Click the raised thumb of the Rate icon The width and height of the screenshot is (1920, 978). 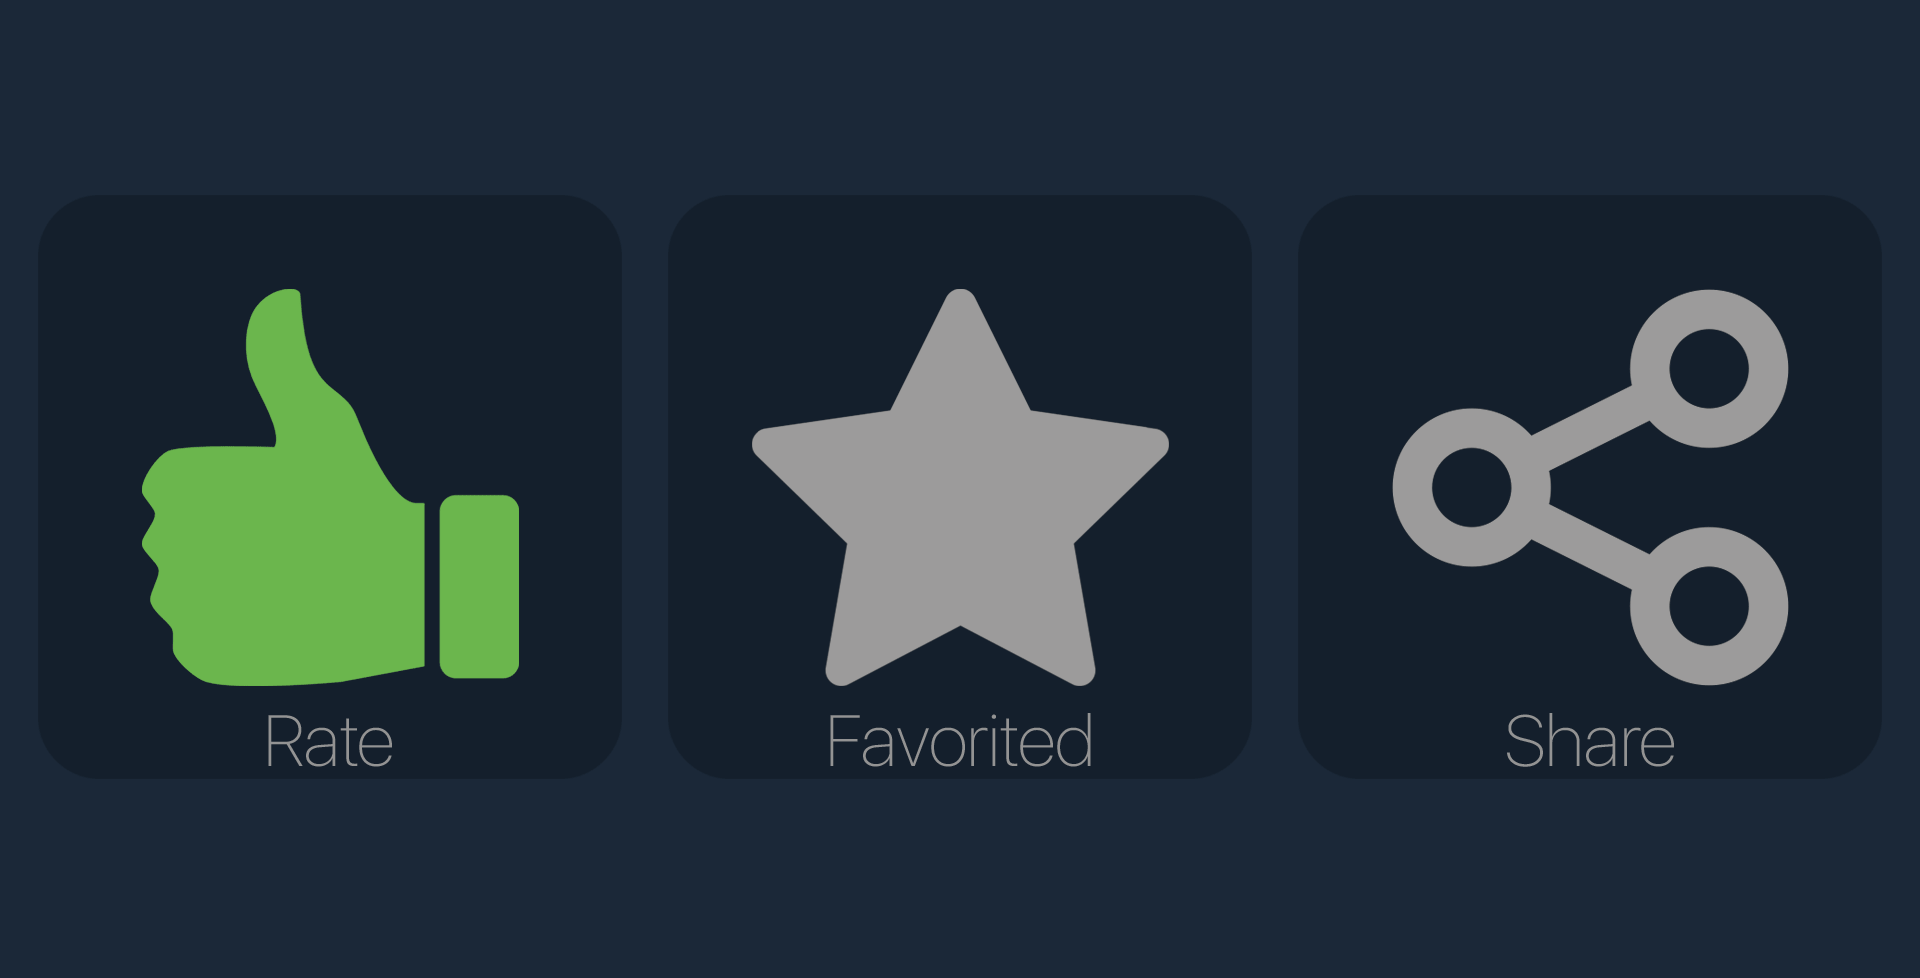pyautogui.click(x=283, y=365)
